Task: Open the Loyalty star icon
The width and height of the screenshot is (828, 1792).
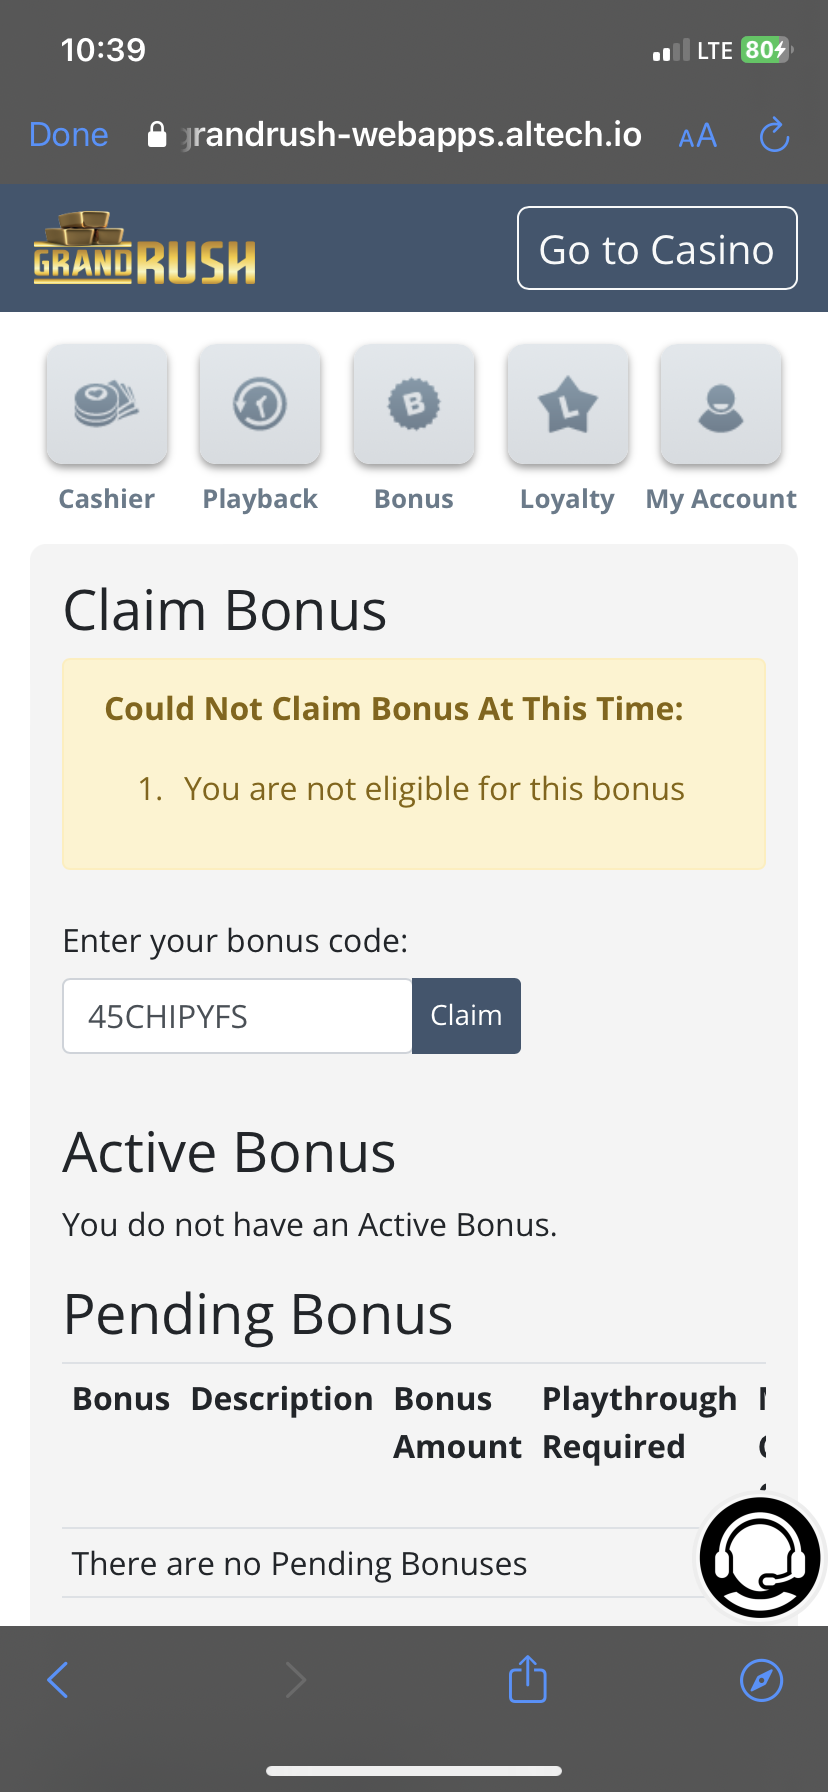Action: tap(567, 405)
